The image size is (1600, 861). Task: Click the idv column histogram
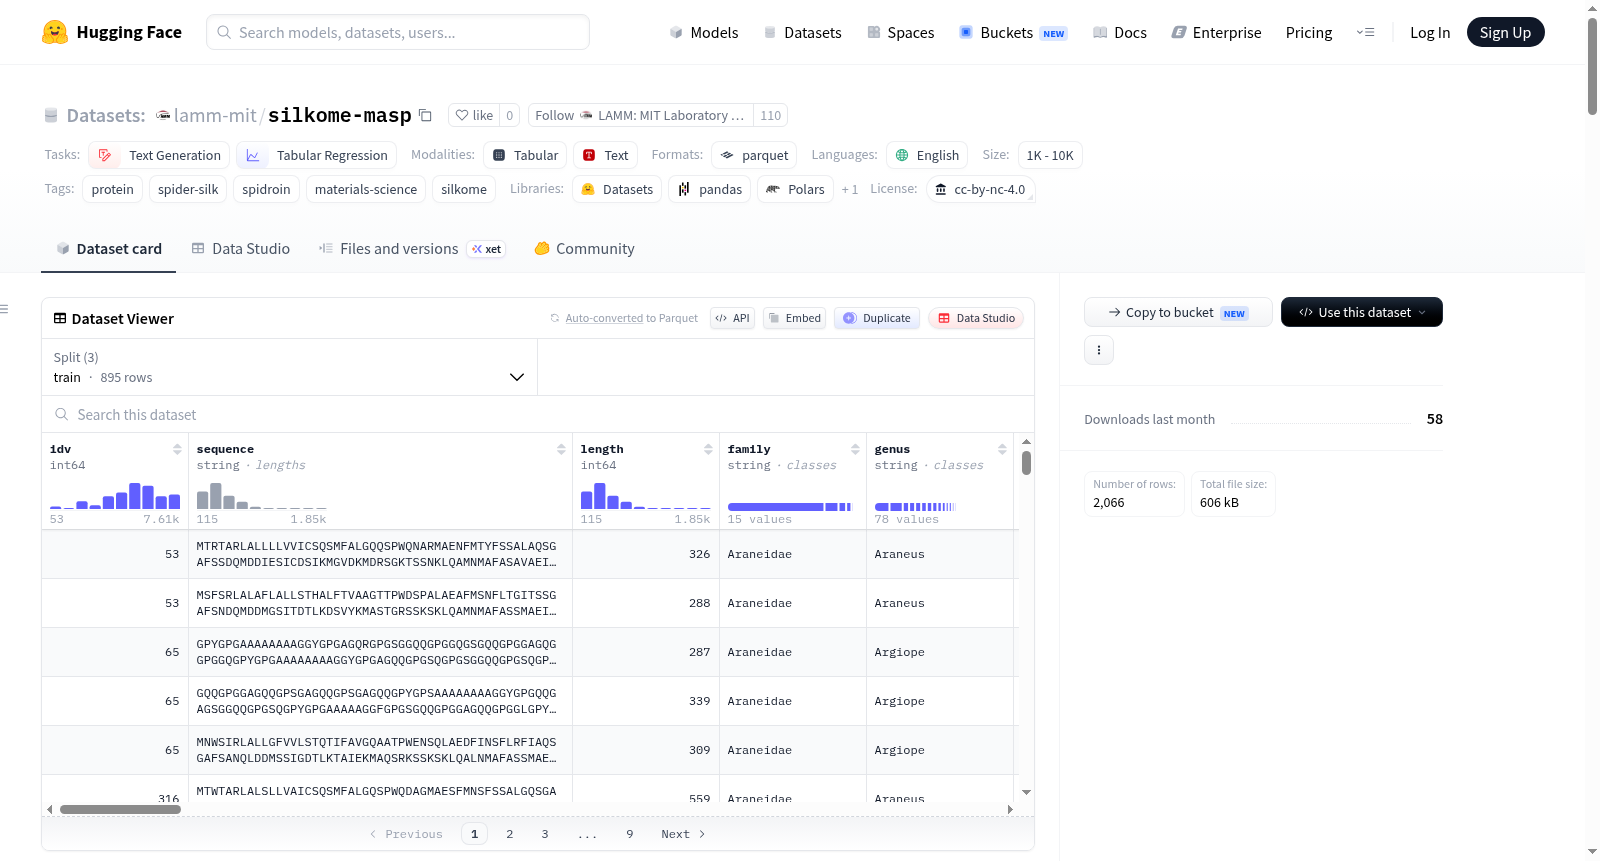click(115, 496)
